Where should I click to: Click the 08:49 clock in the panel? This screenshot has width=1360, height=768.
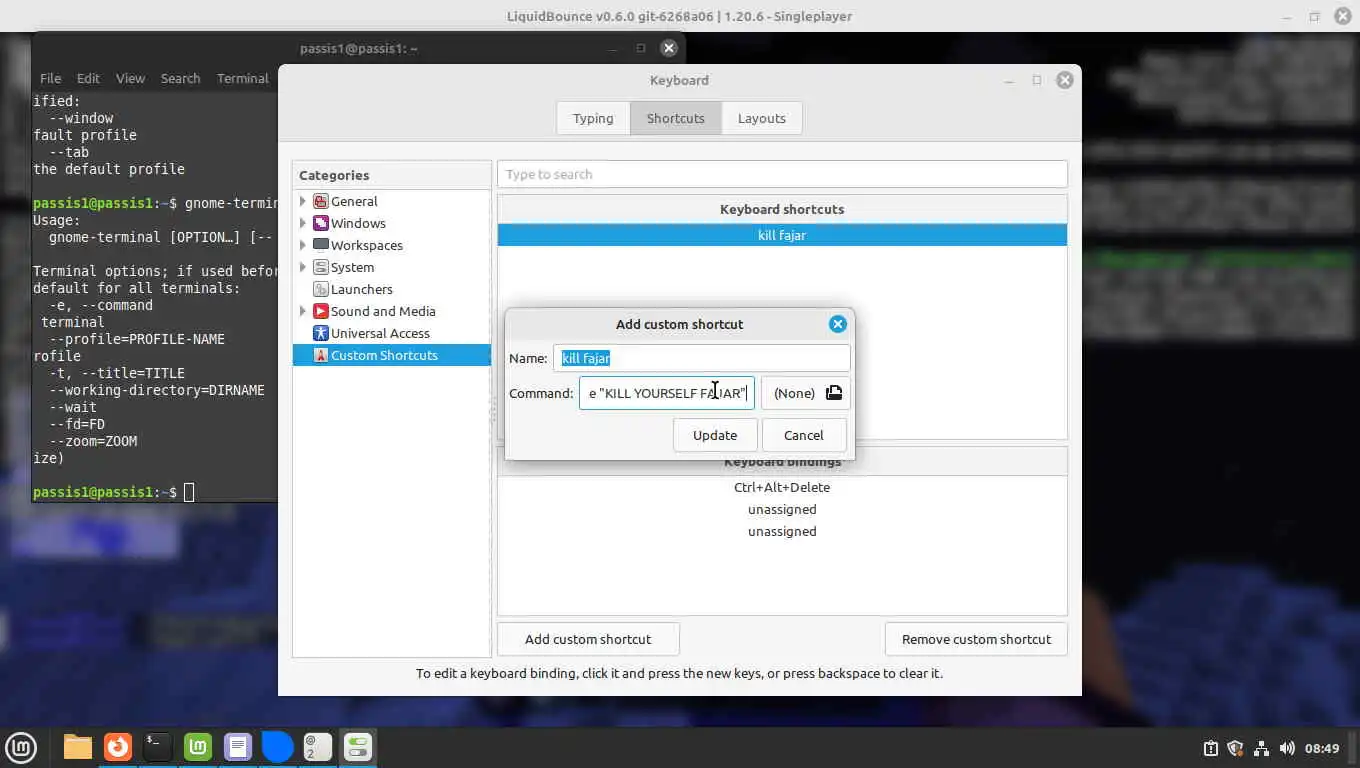click(1322, 748)
